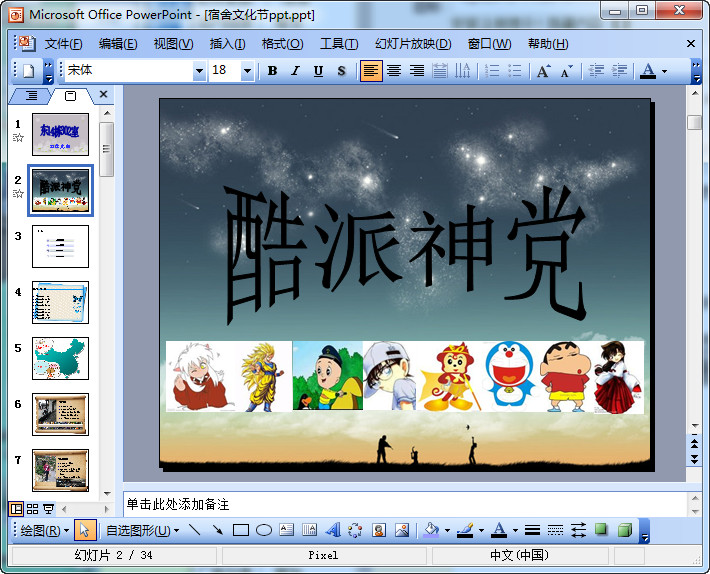Select slide 7 thumbnail

point(60,470)
